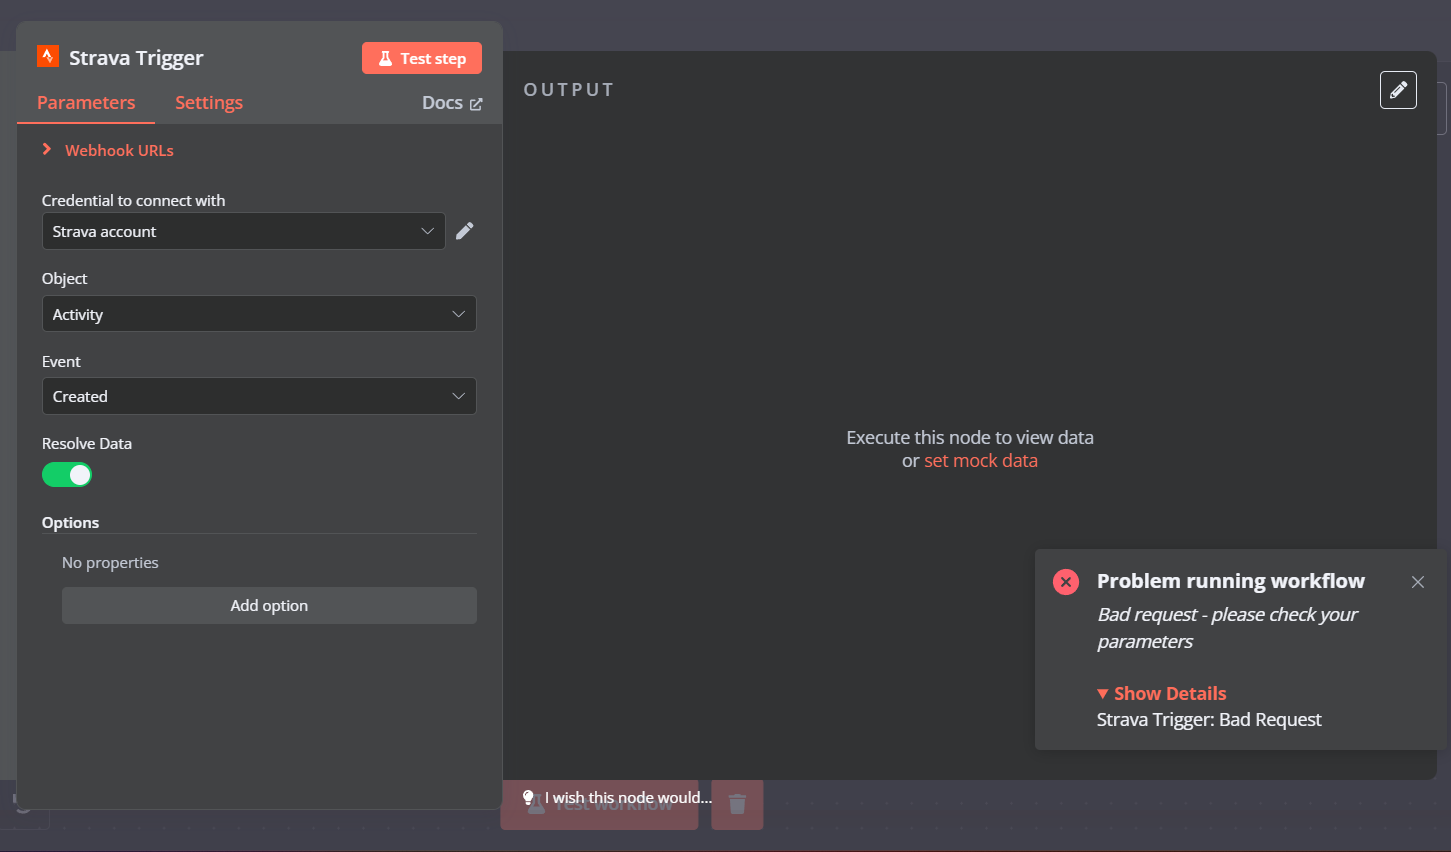Expand the Webhook URLs section
This screenshot has height=852, width=1451.
click(107, 150)
